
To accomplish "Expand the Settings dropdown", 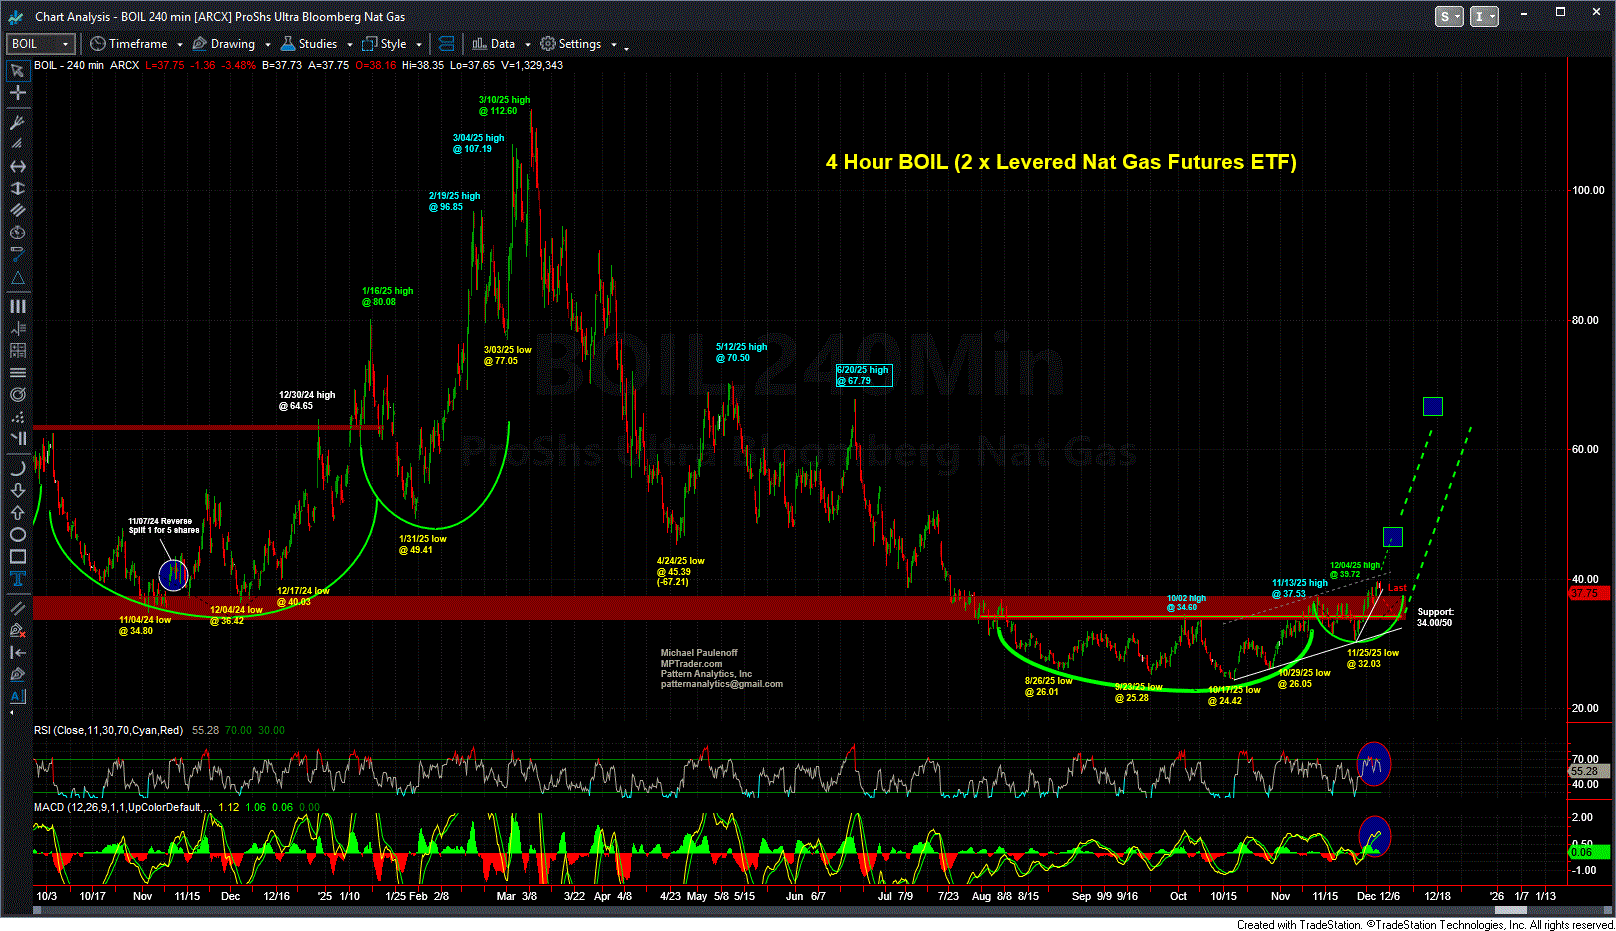I will coord(579,44).
